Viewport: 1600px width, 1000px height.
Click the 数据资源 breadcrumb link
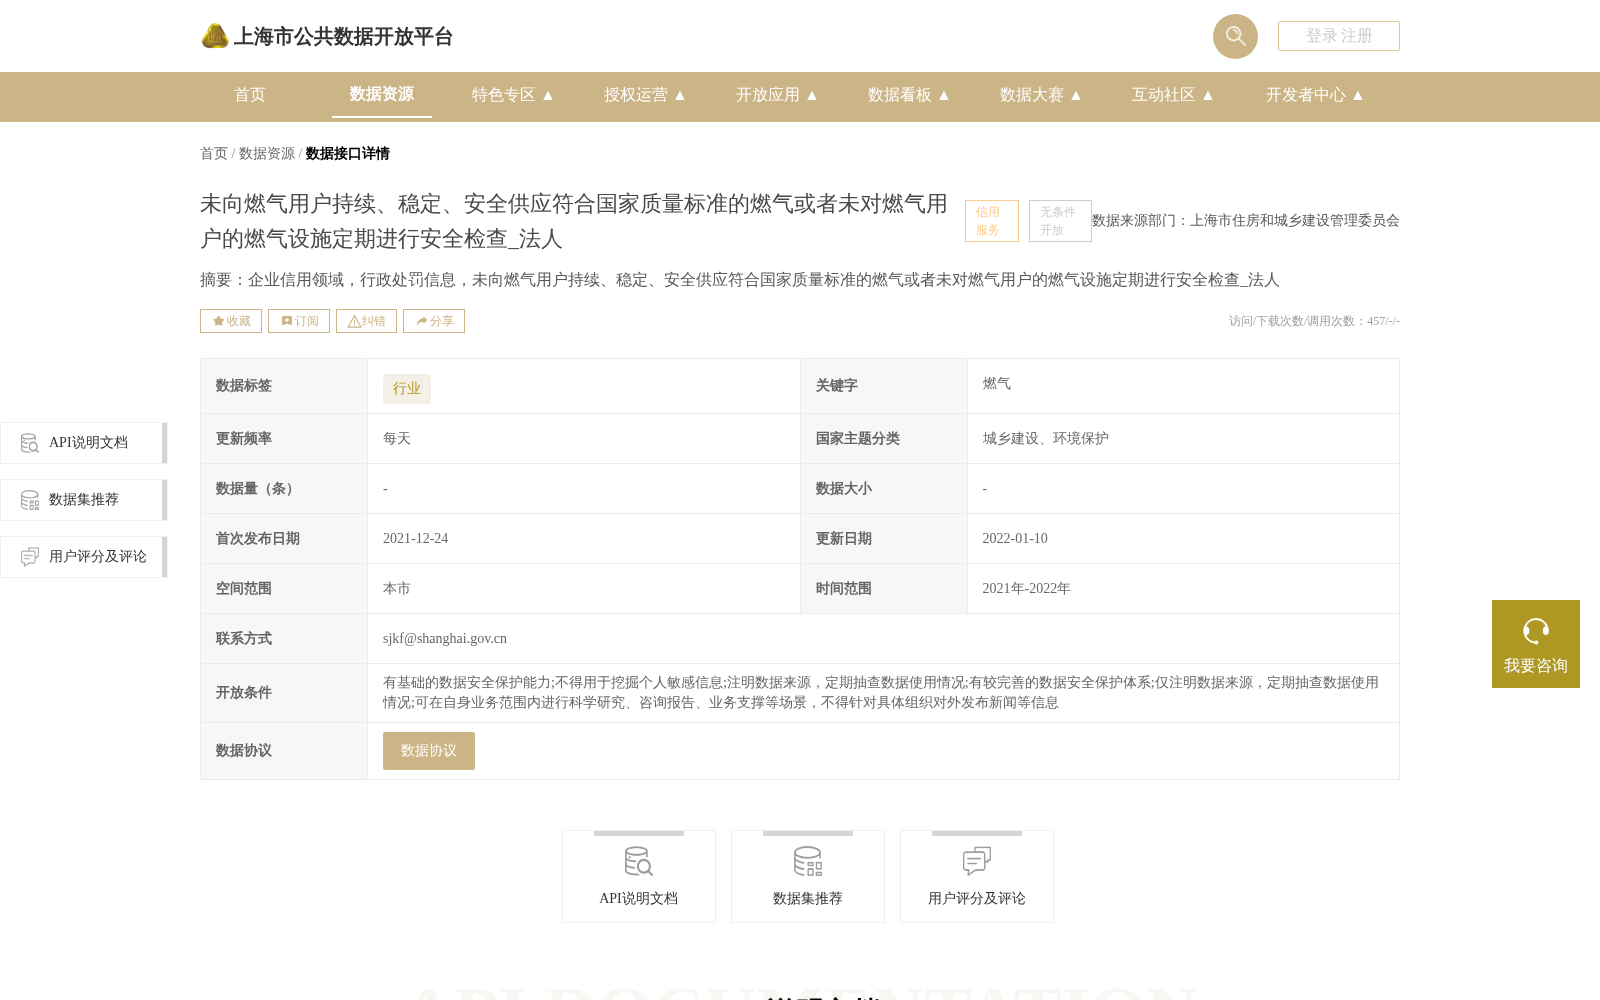click(267, 153)
